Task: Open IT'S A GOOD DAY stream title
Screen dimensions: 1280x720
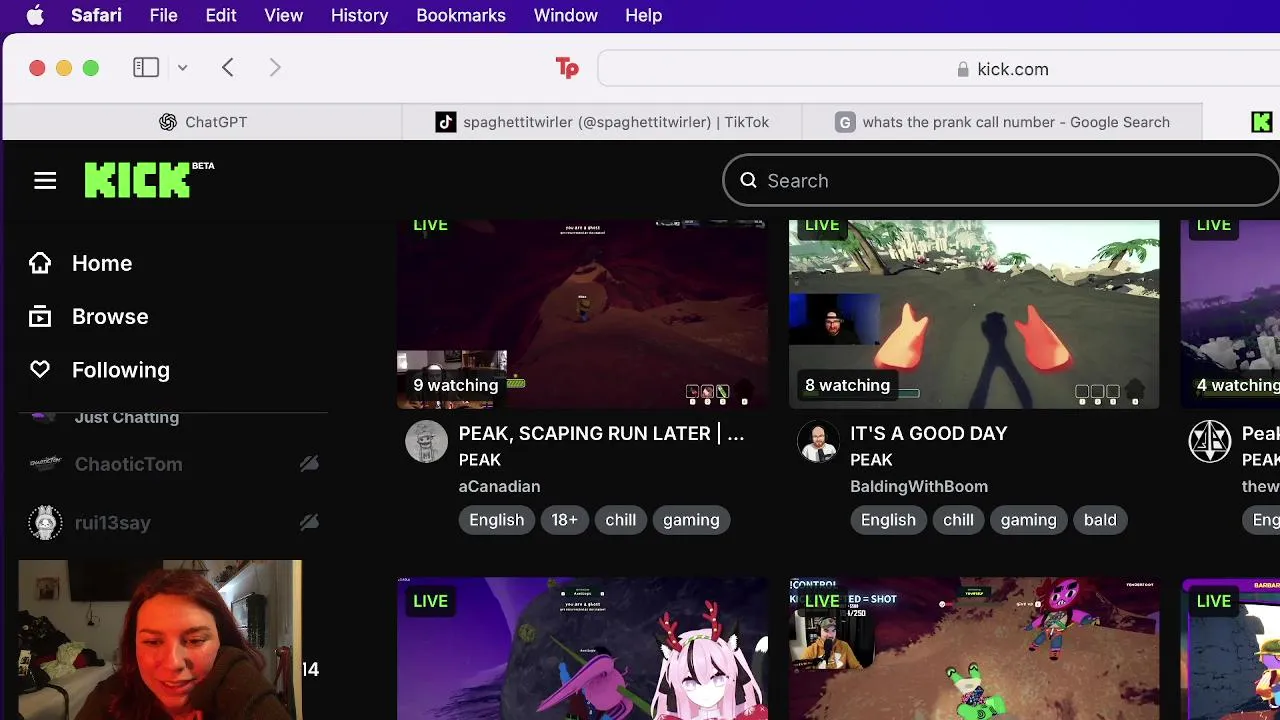Action: (x=929, y=433)
